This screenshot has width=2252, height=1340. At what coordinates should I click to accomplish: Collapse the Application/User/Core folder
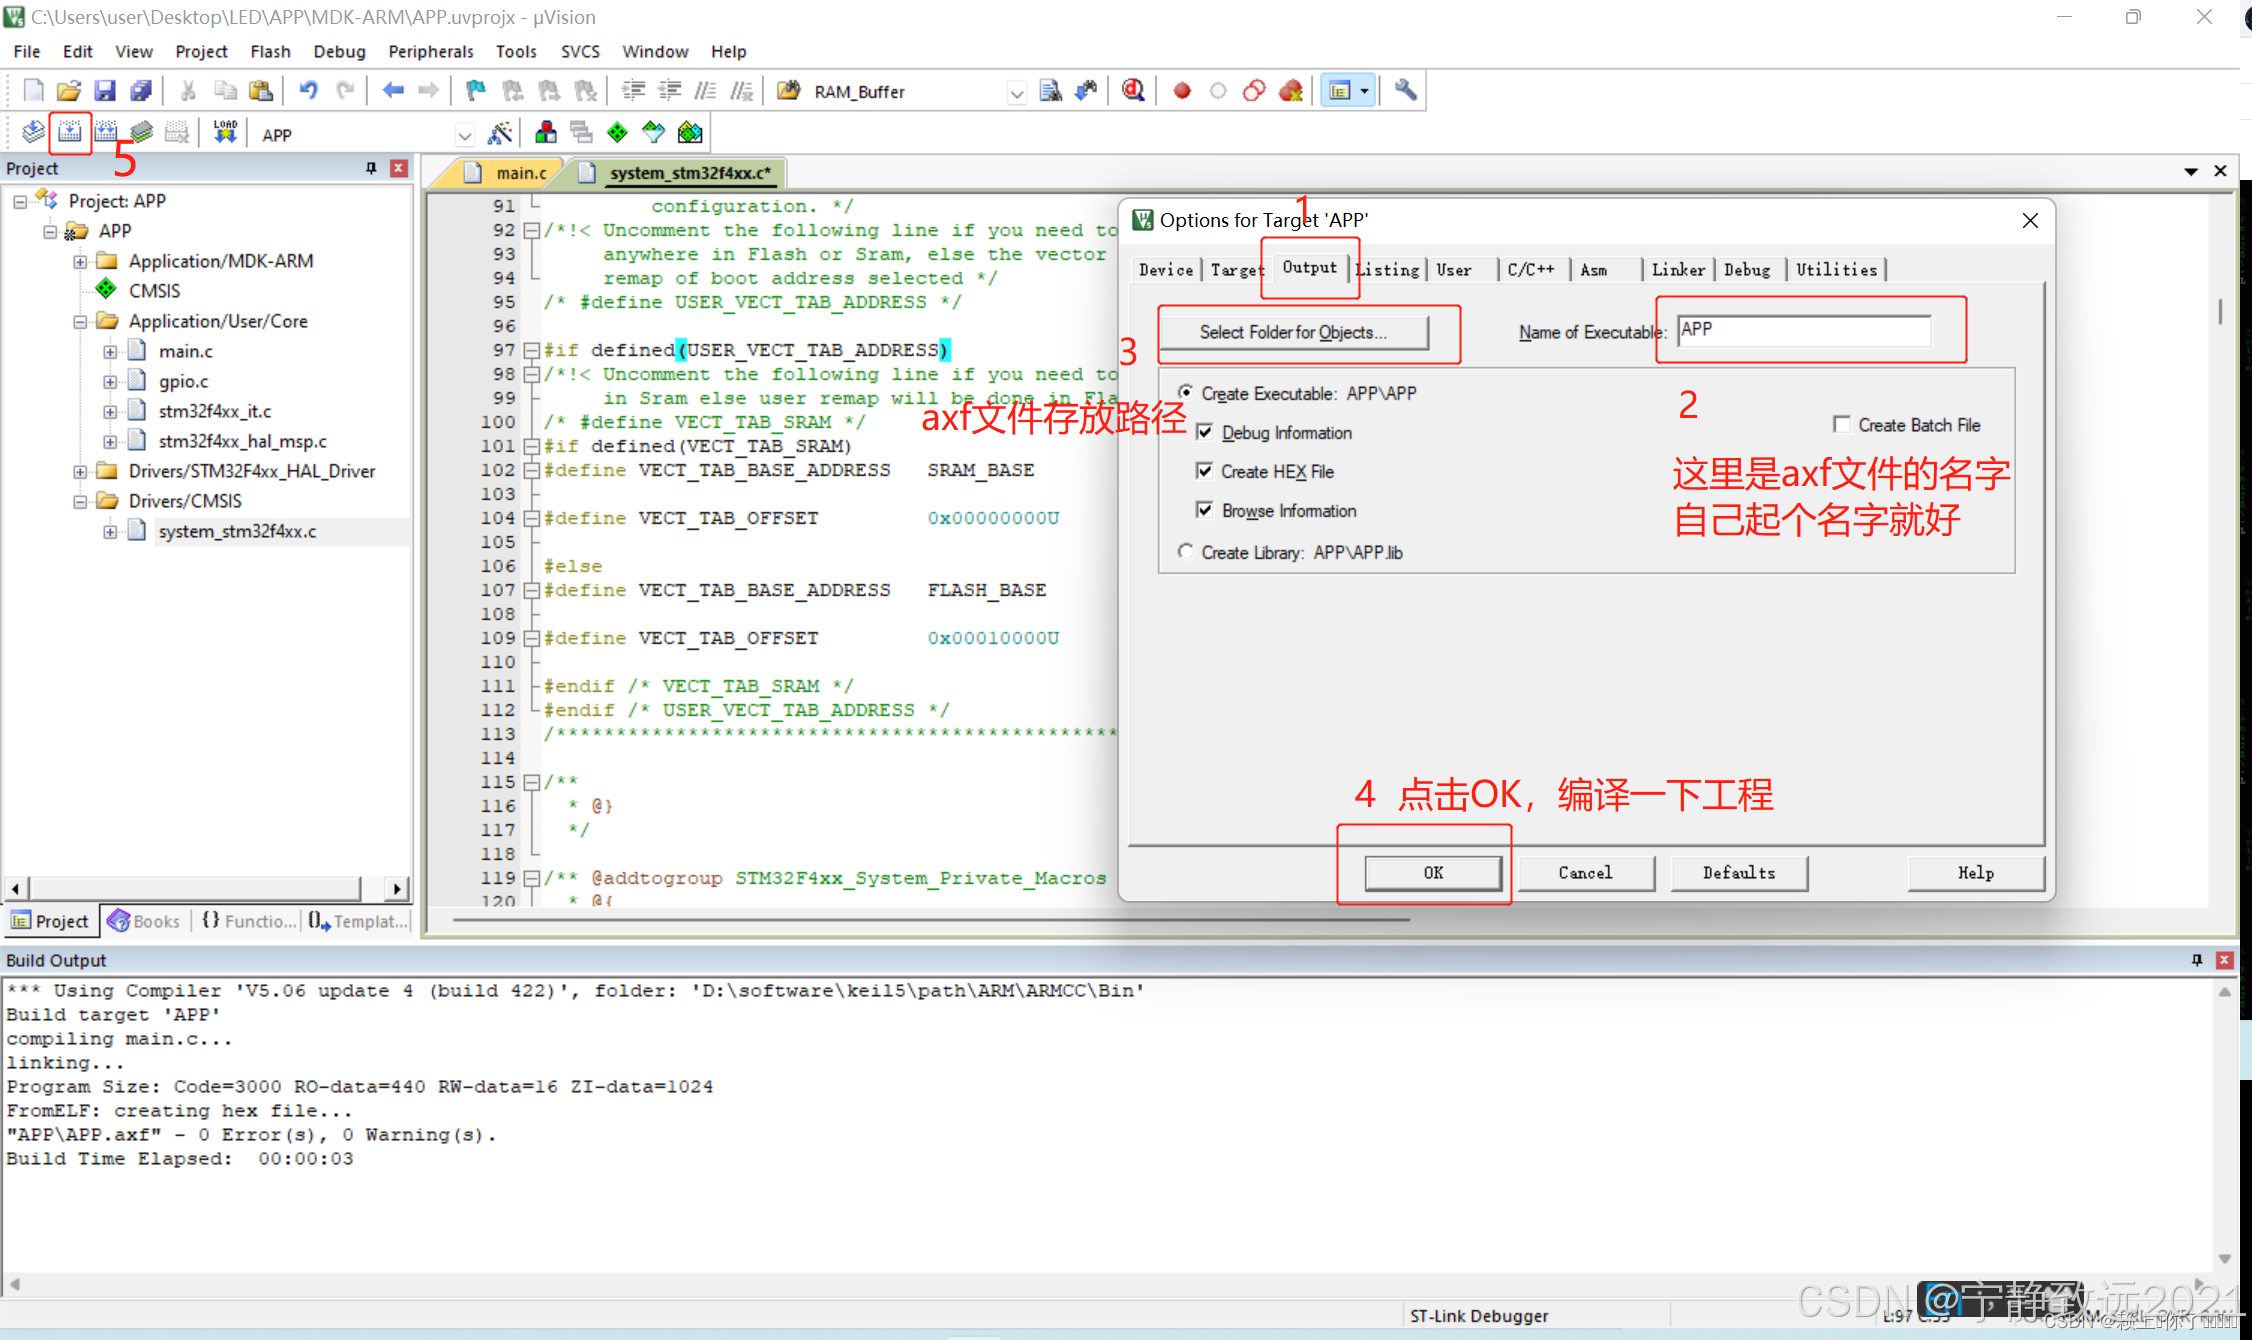80,322
